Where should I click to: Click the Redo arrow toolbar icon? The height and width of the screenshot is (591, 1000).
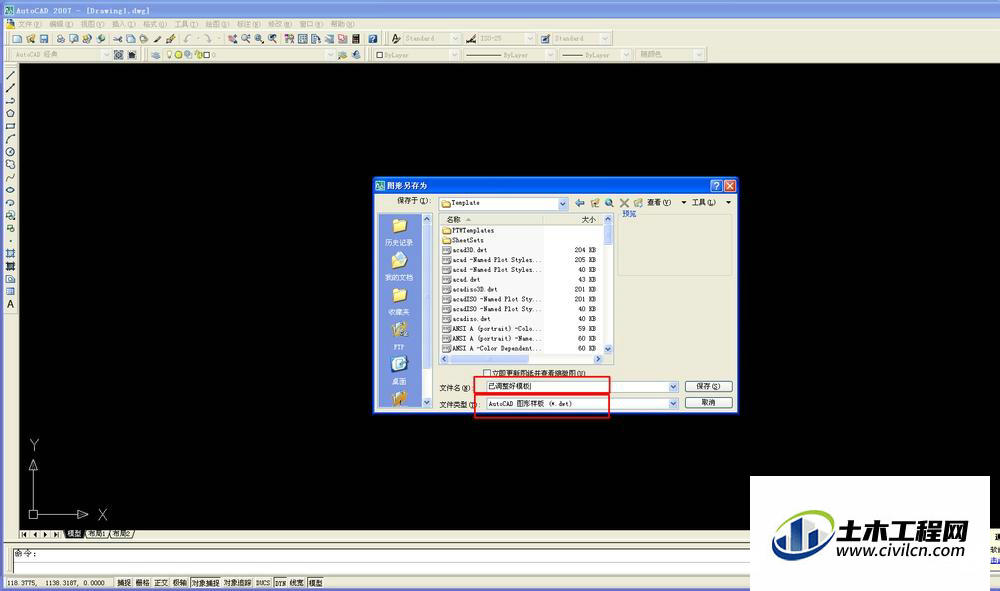pos(207,39)
